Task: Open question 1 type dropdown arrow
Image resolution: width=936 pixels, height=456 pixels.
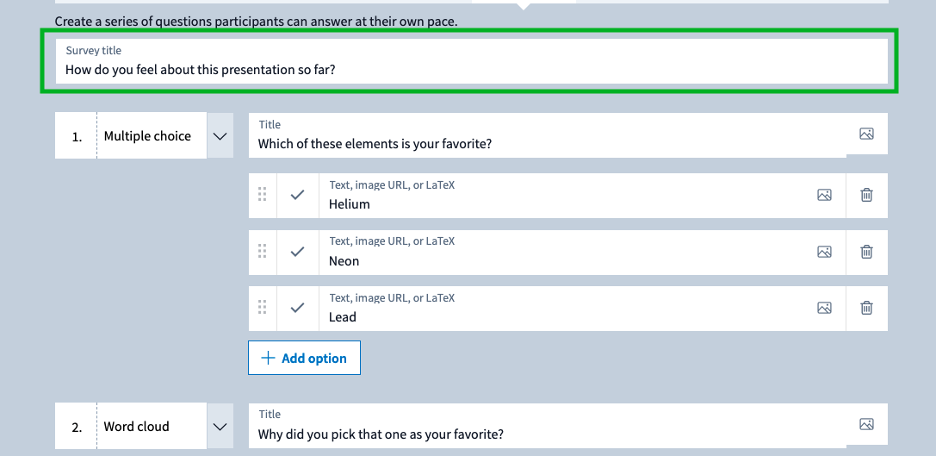Action: (220, 136)
